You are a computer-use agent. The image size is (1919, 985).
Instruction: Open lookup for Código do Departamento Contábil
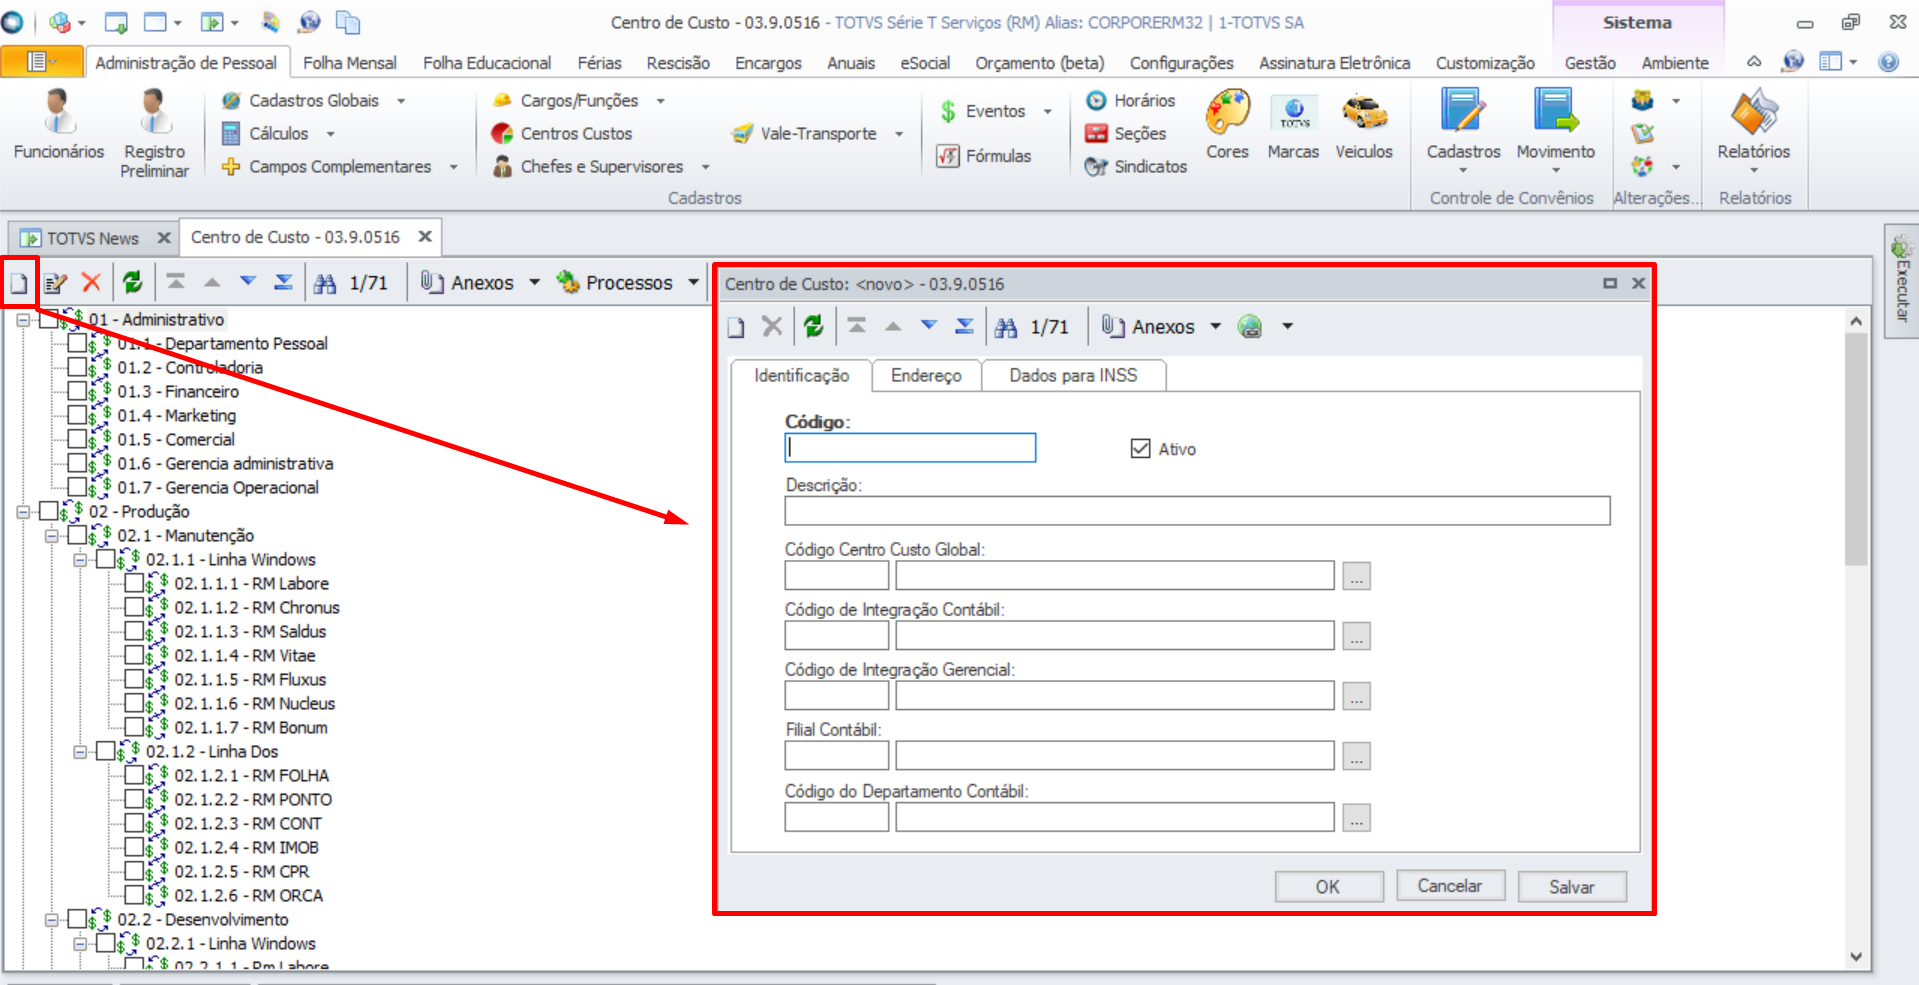point(1356,818)
